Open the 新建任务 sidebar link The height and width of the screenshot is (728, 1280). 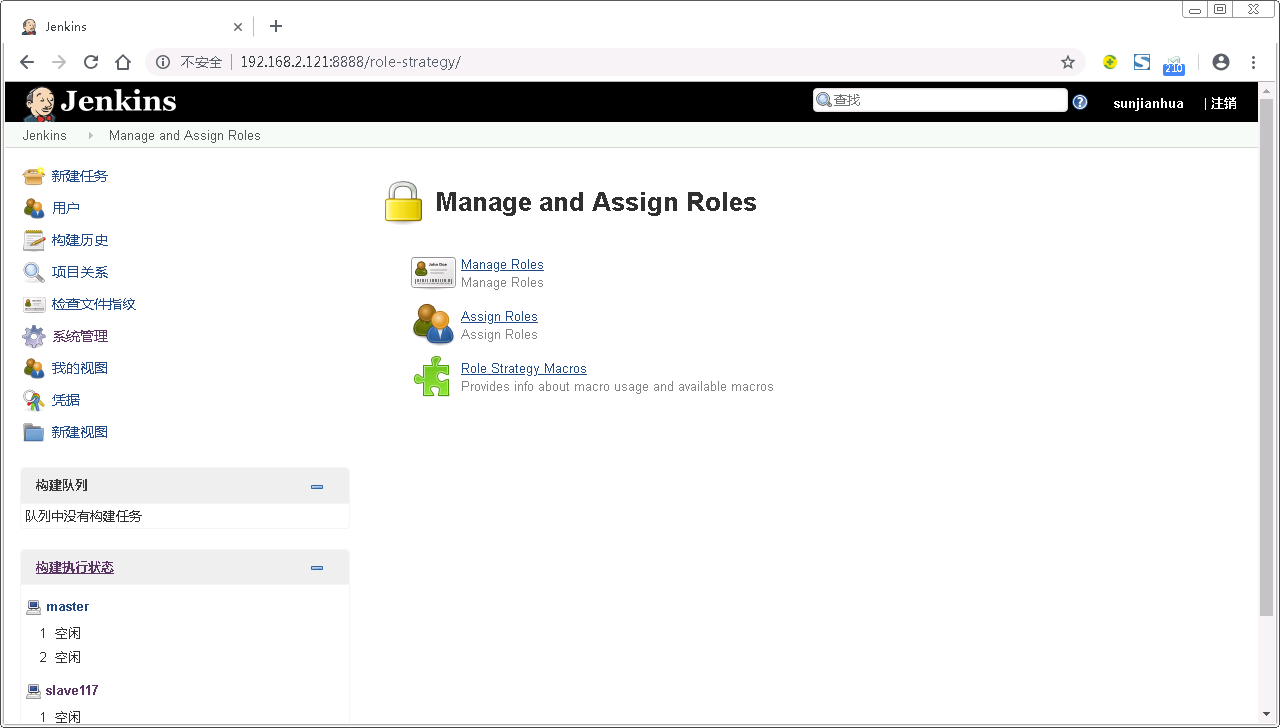tap(80, 176)
